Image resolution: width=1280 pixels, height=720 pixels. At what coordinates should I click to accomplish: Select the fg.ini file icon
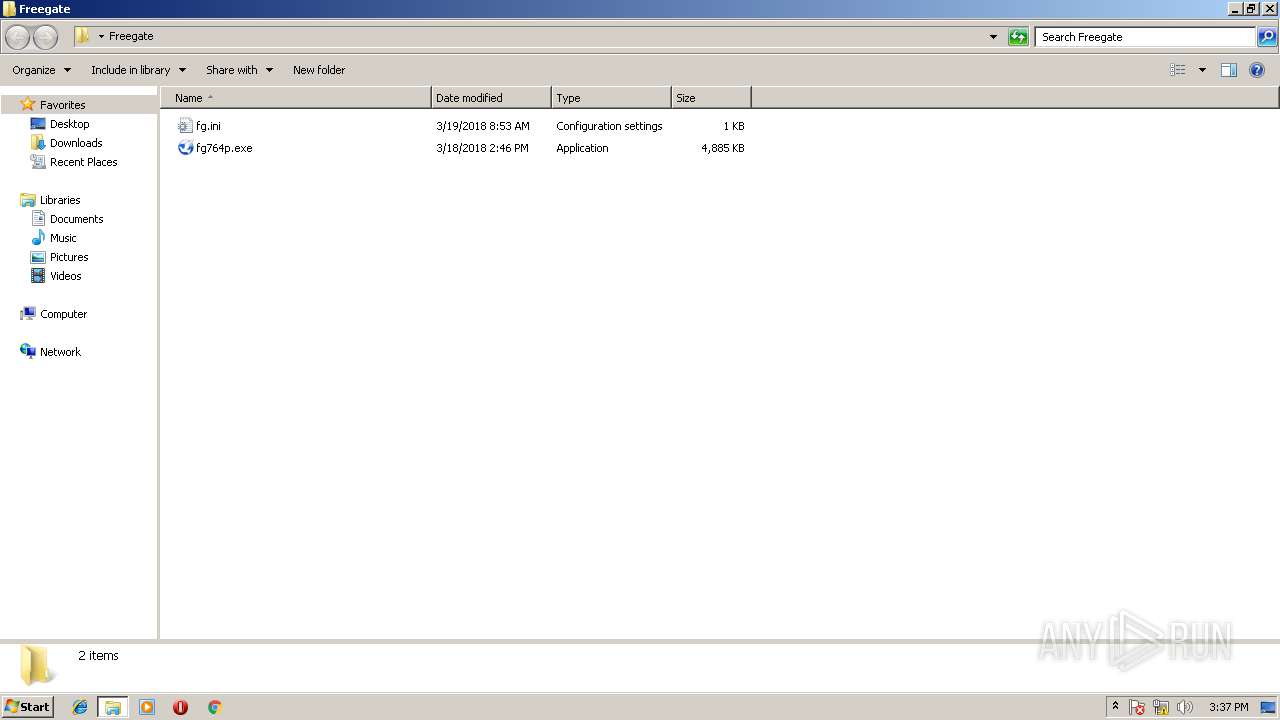[x=185, y=126]
